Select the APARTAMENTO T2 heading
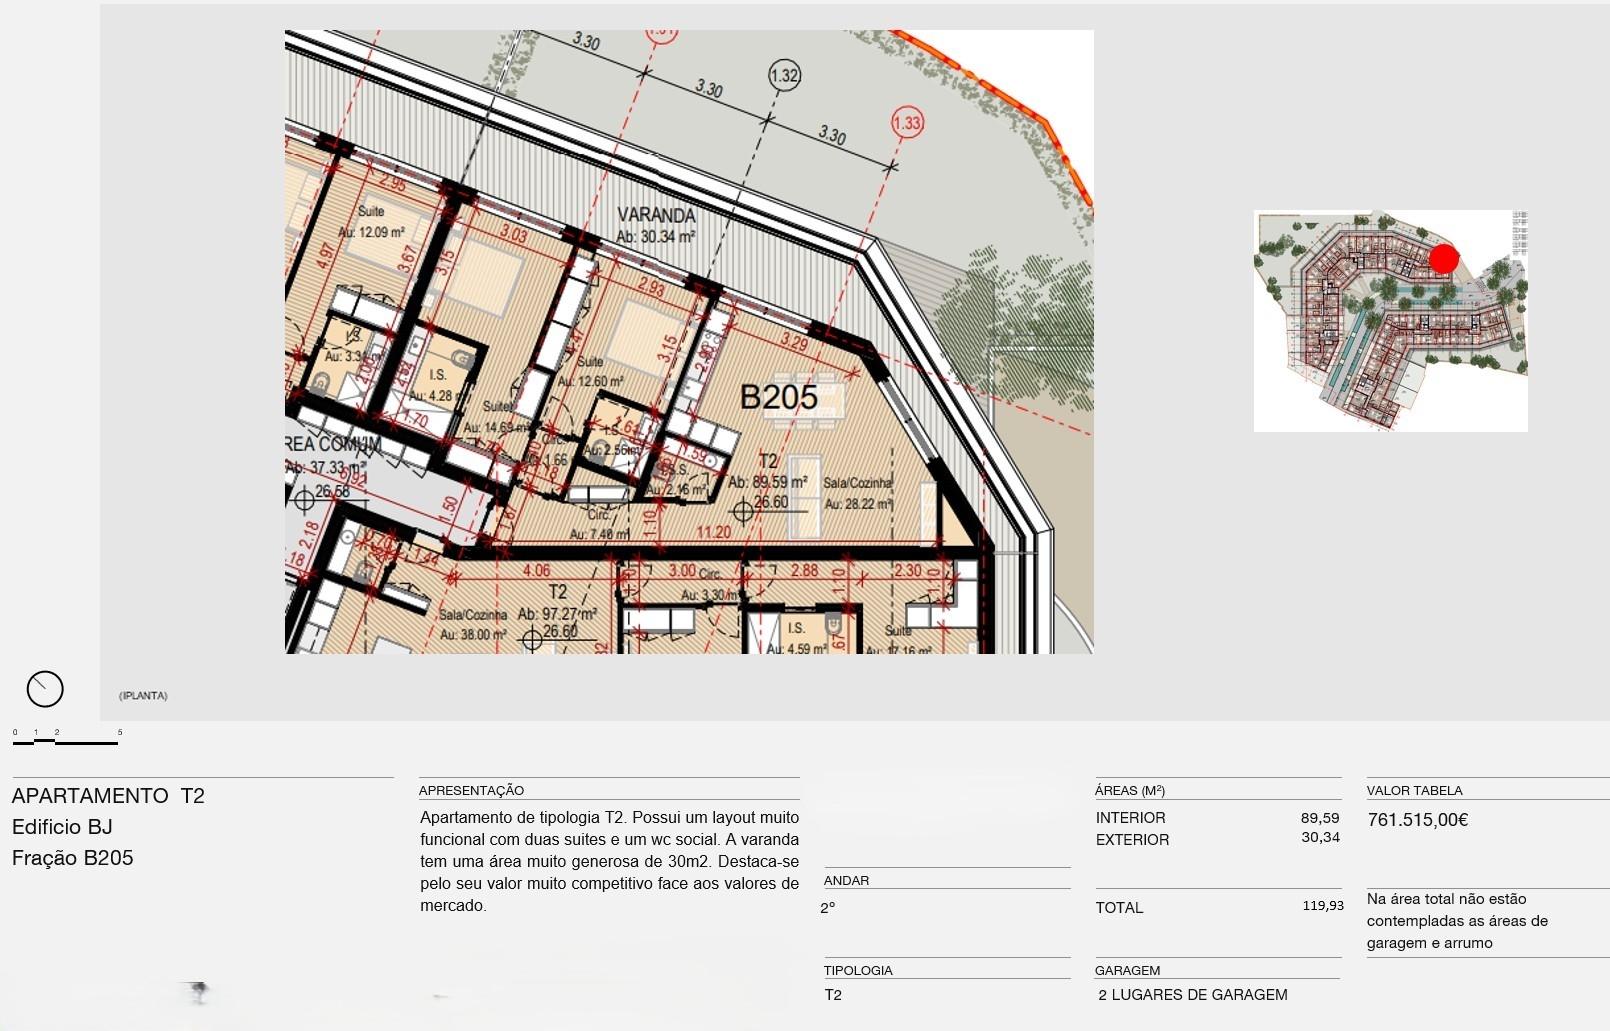The width and height of the screenshot is (1610, 1031). pyautogui.click(x=108, y=796)
